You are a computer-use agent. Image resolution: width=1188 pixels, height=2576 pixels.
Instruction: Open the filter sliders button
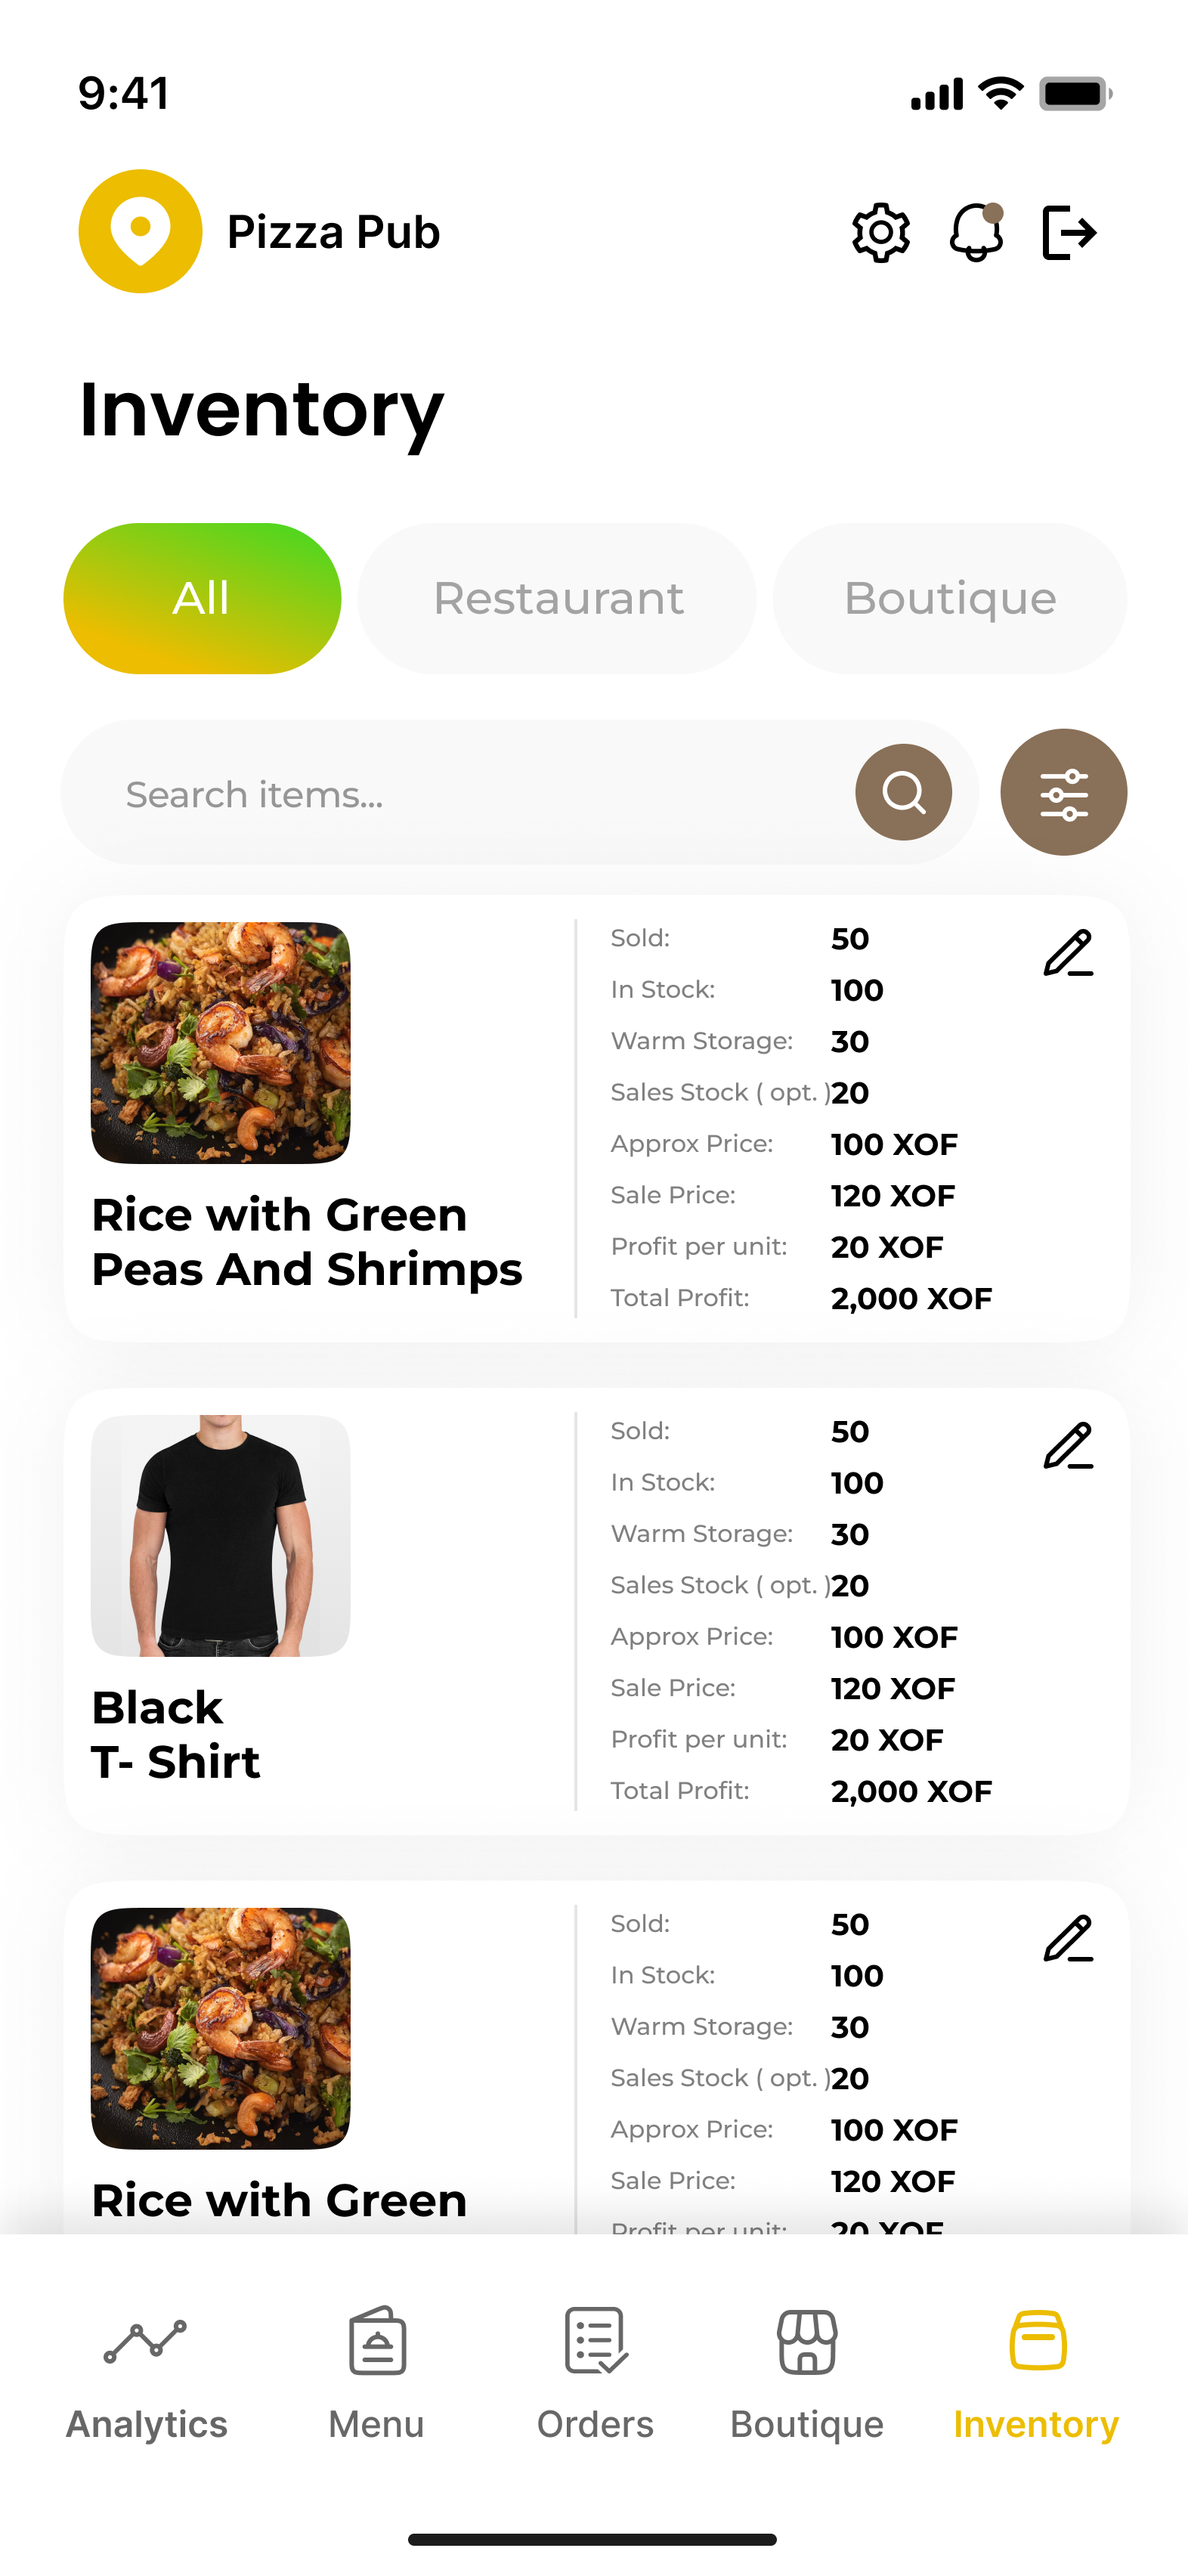pyautogui.click(x=1063, y=792)
